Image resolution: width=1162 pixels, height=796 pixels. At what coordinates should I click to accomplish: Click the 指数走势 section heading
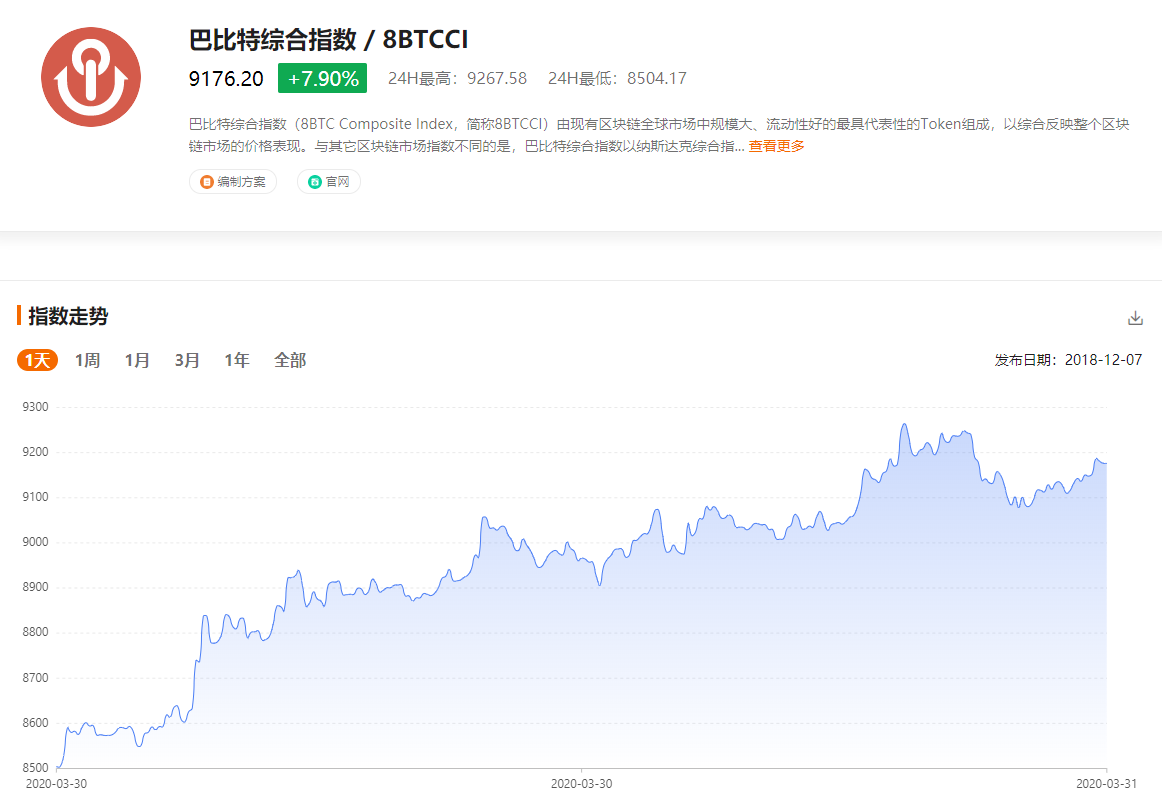pyautogui.click(x=68, y=316)
